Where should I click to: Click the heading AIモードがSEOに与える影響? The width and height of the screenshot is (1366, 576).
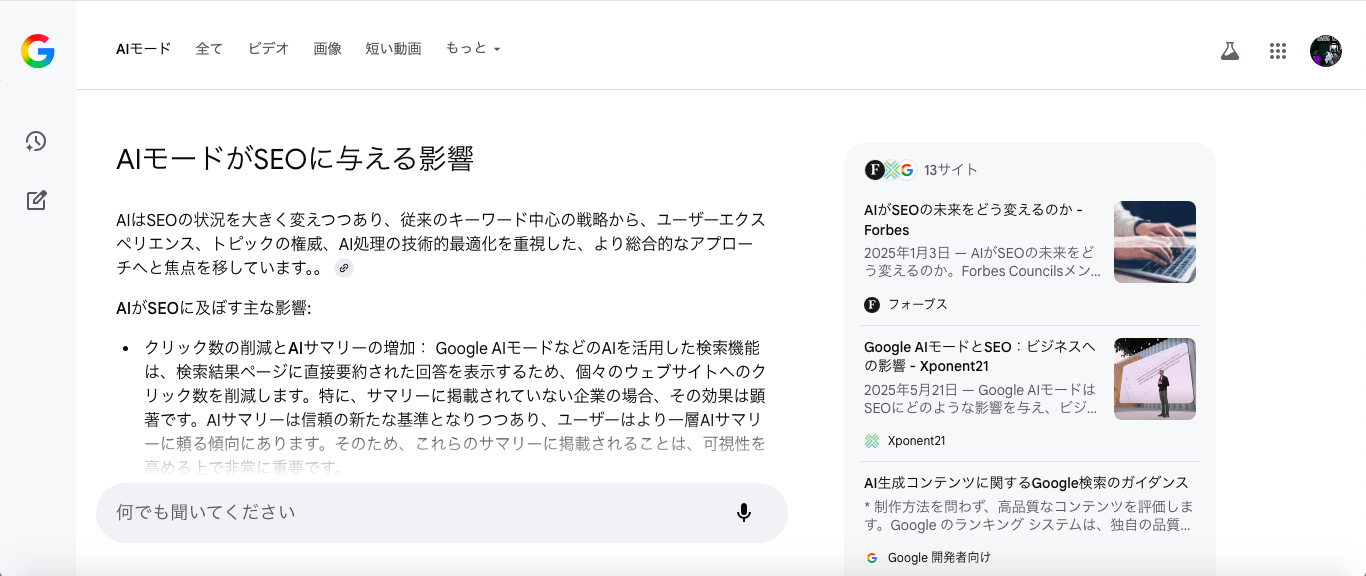pos(295,159)
